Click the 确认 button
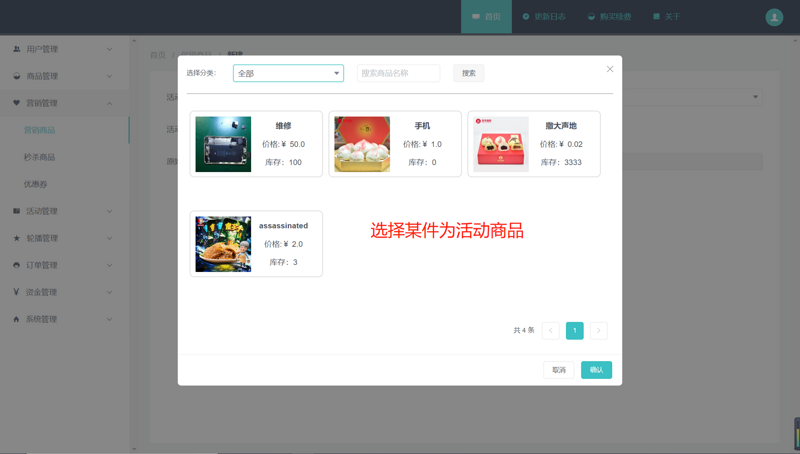800x454 pixels. tap(596, 370)
